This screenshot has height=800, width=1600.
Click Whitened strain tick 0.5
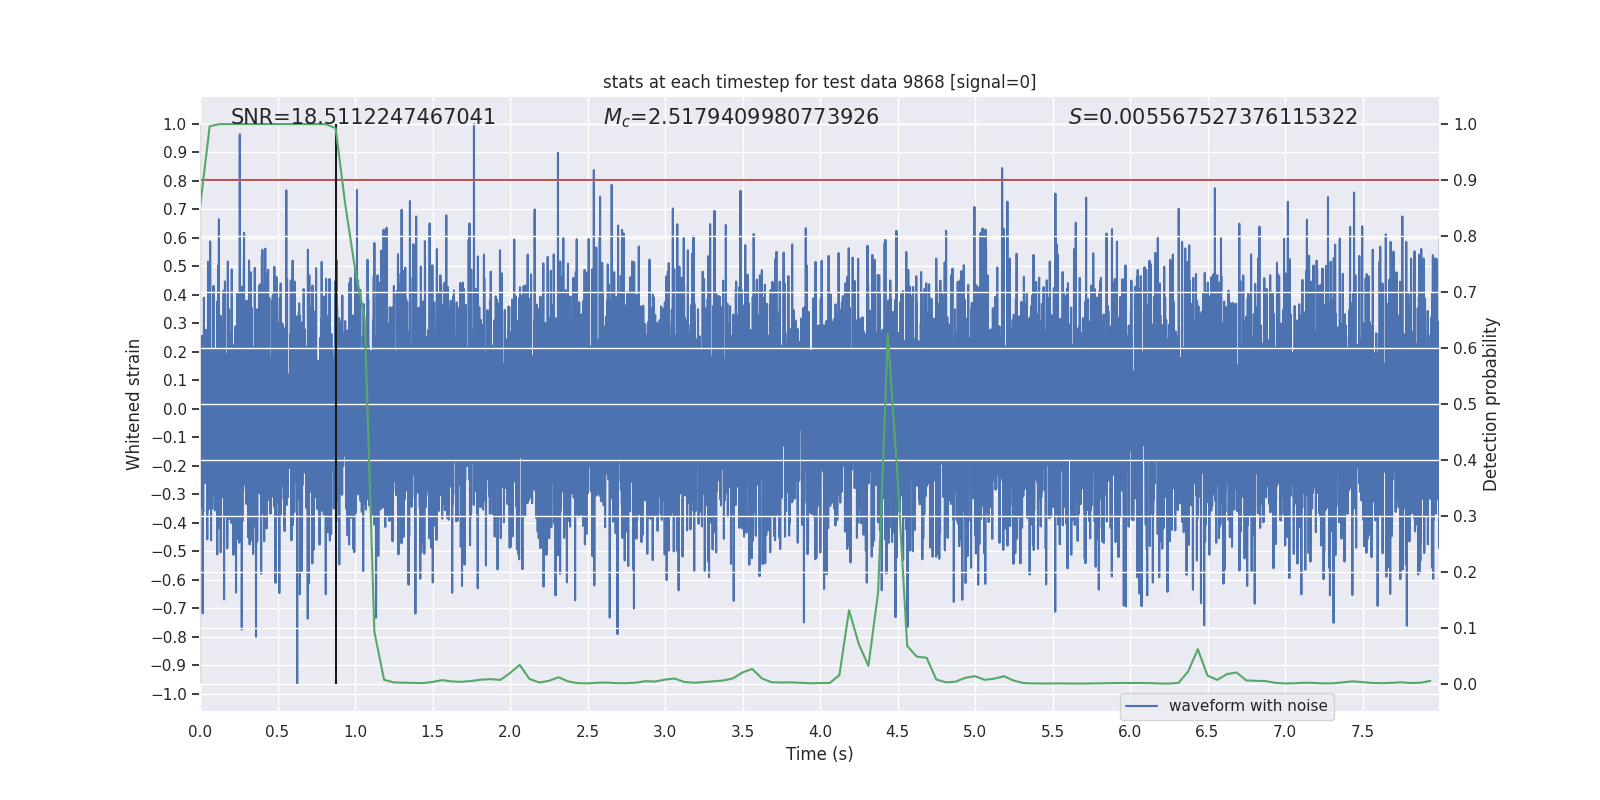coord(175,266)
